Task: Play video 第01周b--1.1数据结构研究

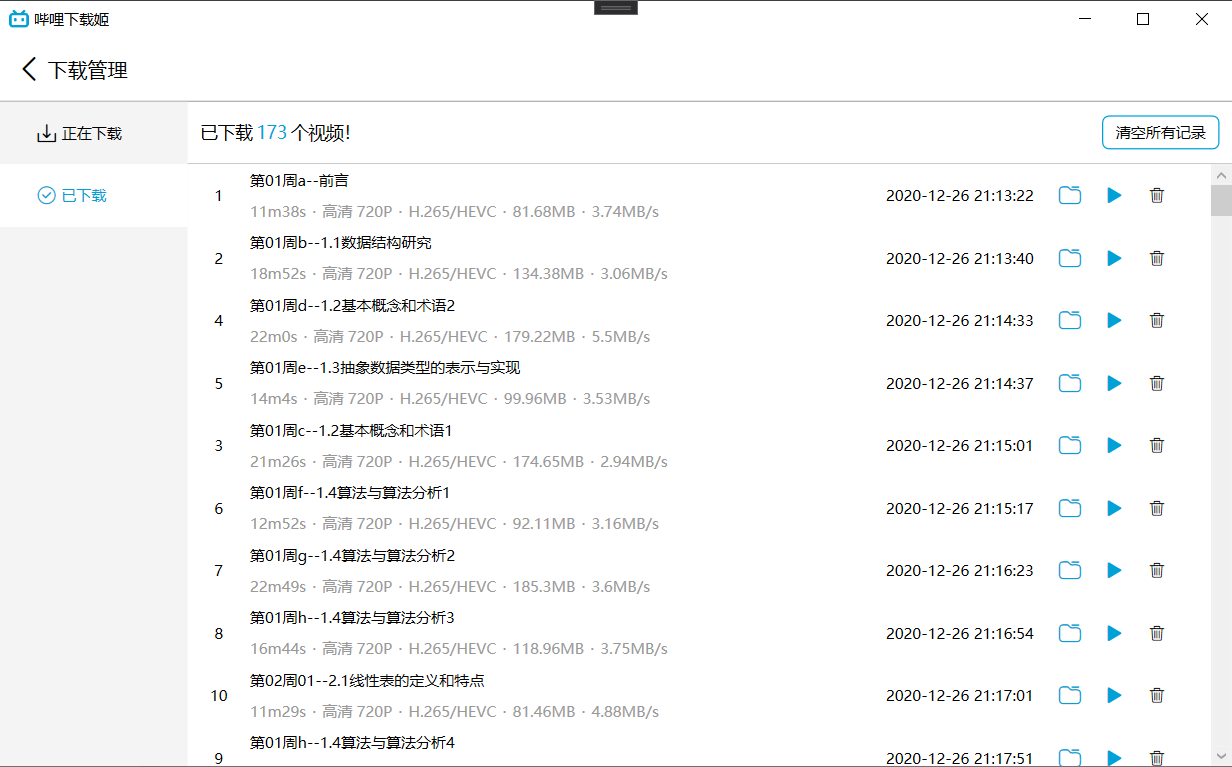Action: [x=1114, y=258]
